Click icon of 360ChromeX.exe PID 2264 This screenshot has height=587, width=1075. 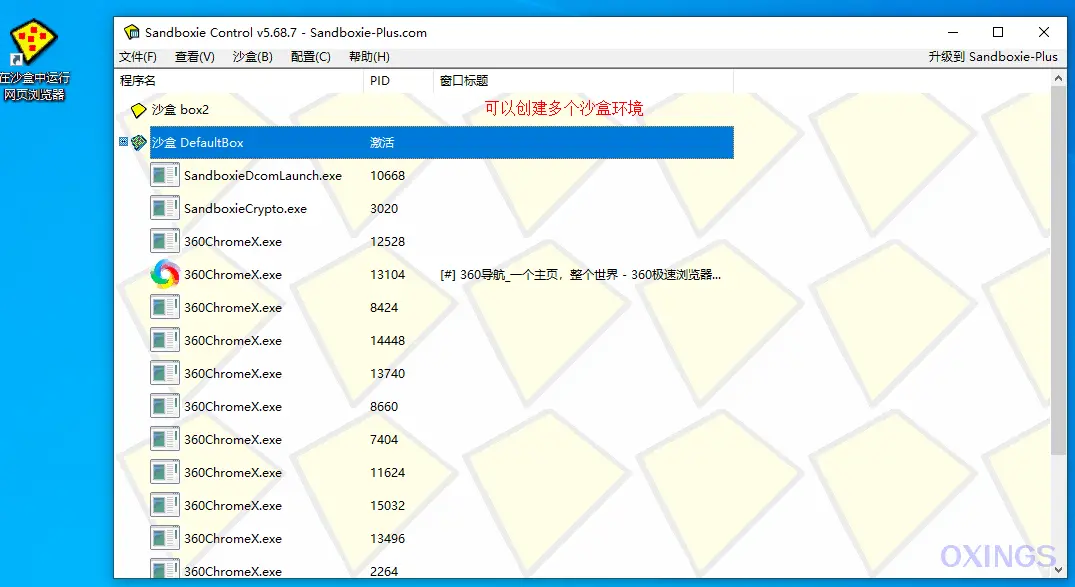(165, 569)
